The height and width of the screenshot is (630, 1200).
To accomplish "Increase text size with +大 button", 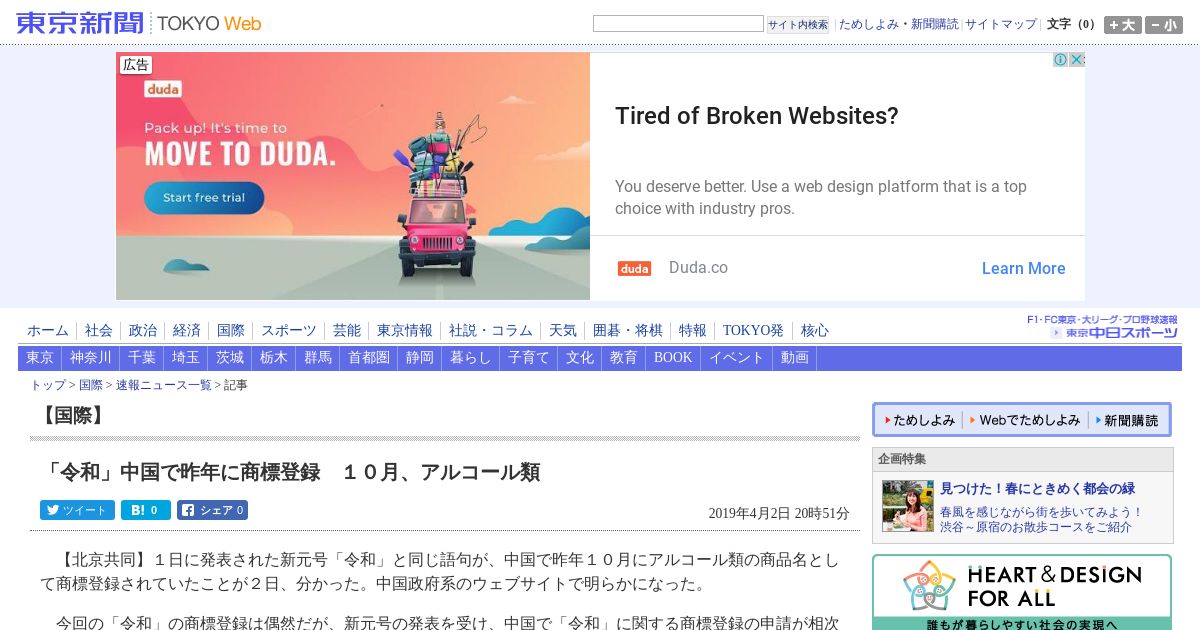I will pos(1122,25).
